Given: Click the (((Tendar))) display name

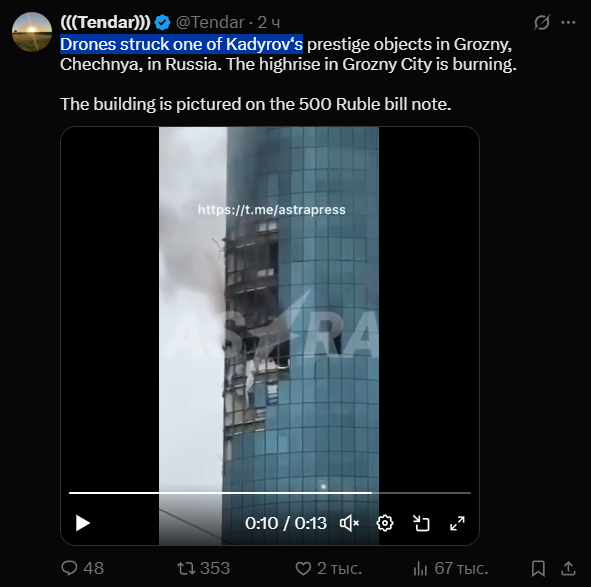Looking at the screenshot, I should [x=106, y=23].
